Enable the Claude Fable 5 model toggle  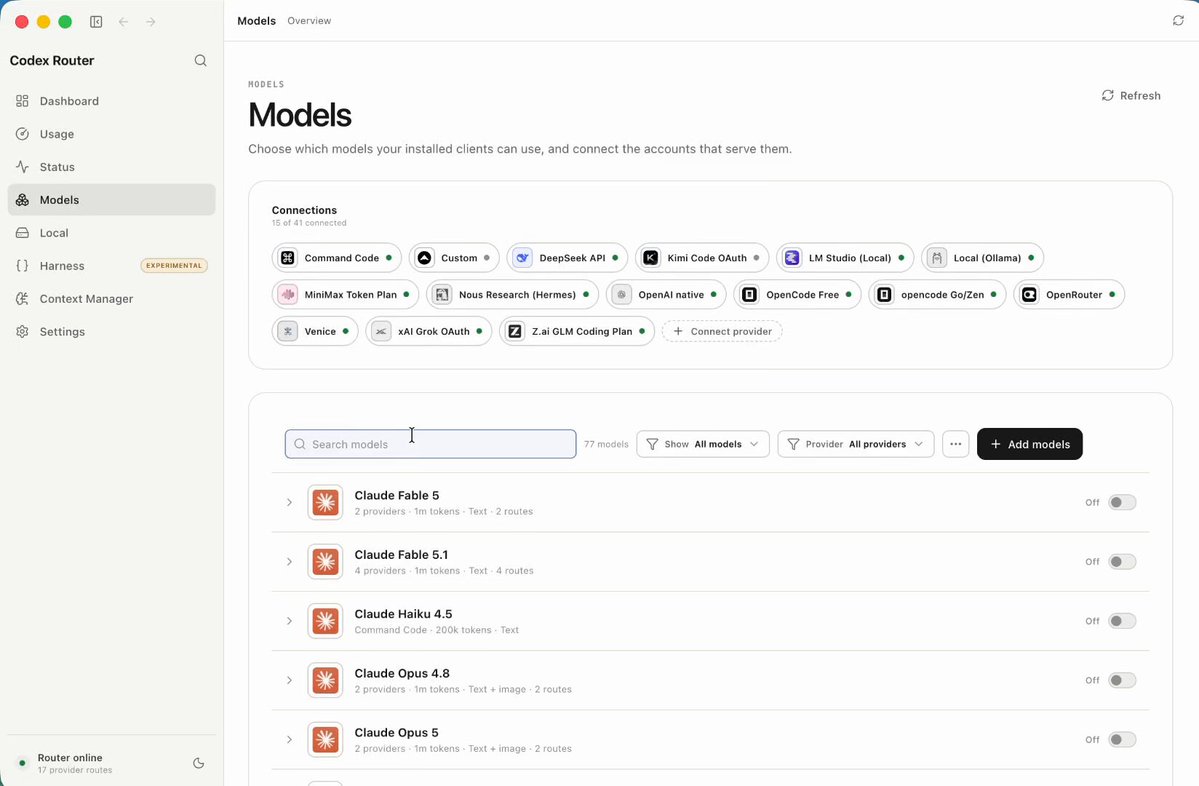[1122, 502]
